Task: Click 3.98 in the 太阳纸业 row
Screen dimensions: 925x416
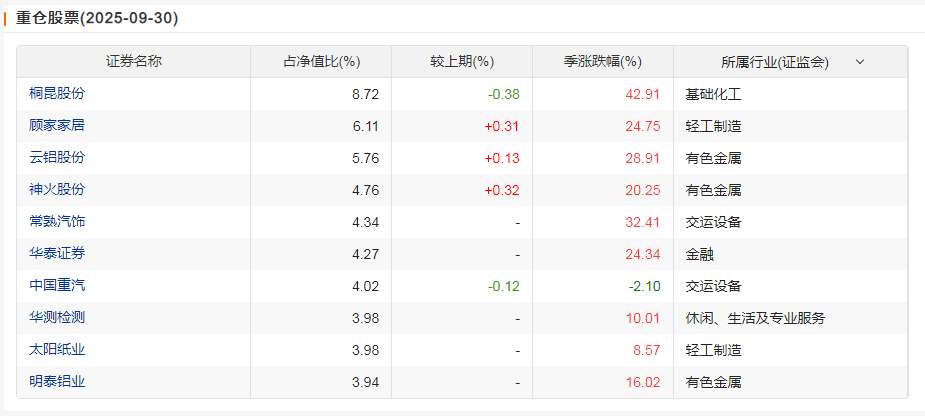Action: pyautogui.click(x=366, y=350)
